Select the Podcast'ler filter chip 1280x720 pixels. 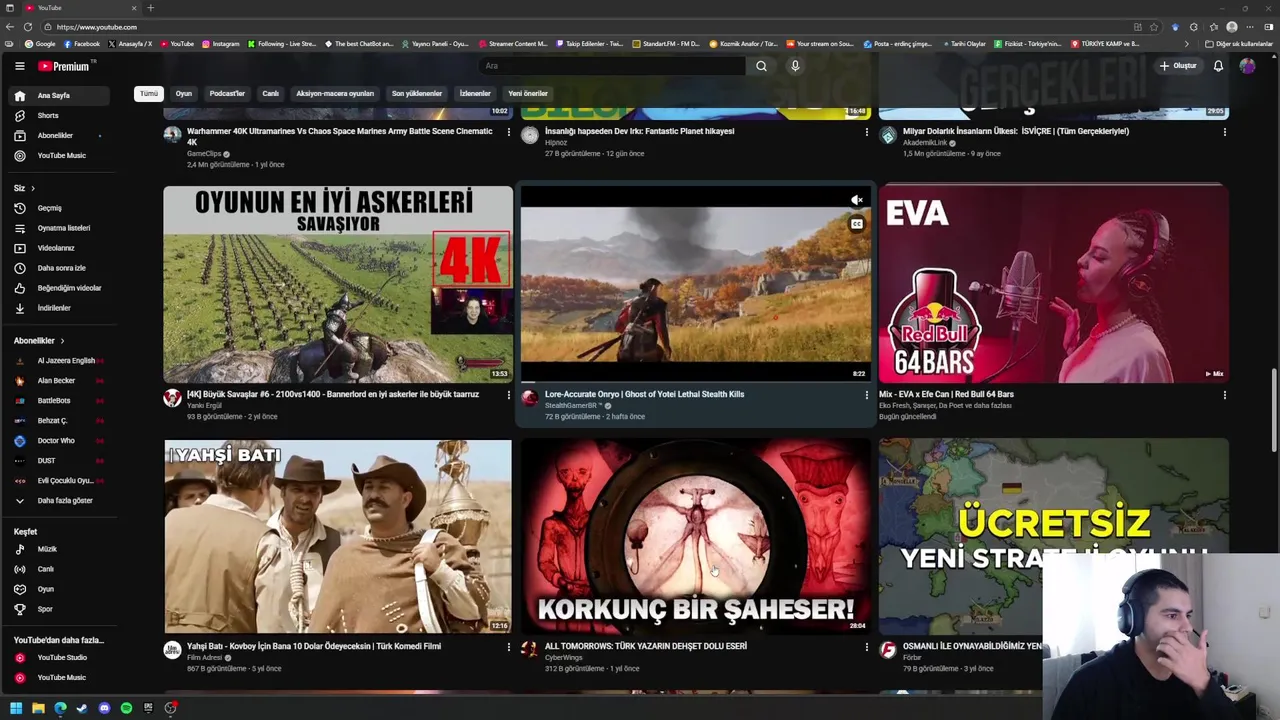click(x=227, y=93)
